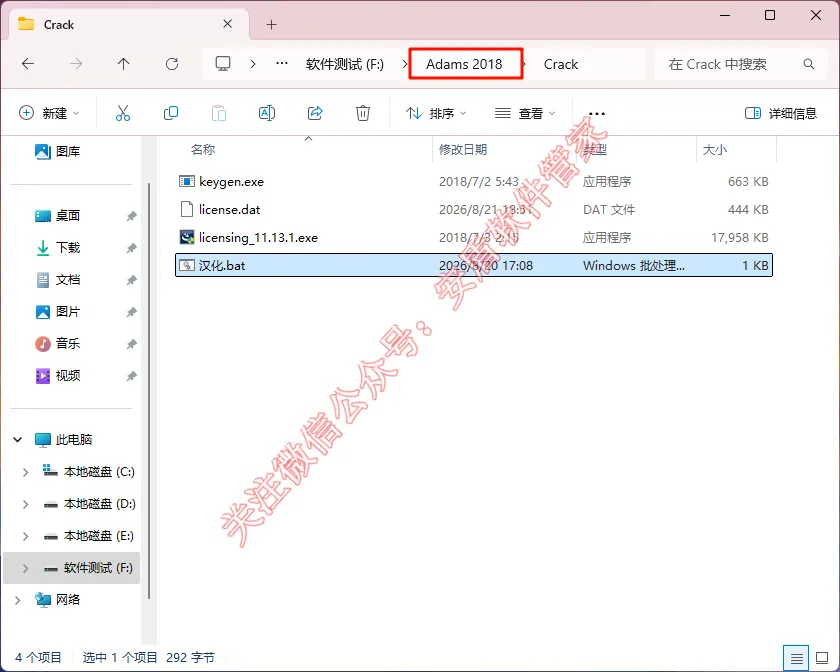The width and height of the screenshot is (840, 672).
Task: Select 此电脑 in navigation pane
Action: [63, 439]
